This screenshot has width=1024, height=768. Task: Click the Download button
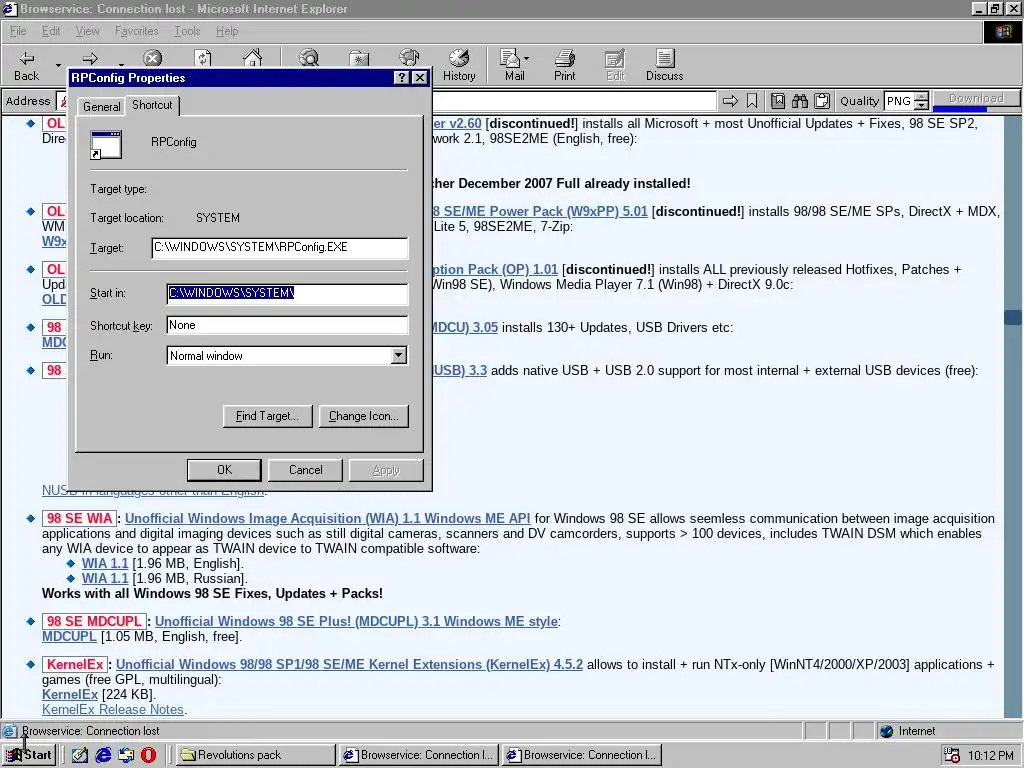click(x=976, y=99)
